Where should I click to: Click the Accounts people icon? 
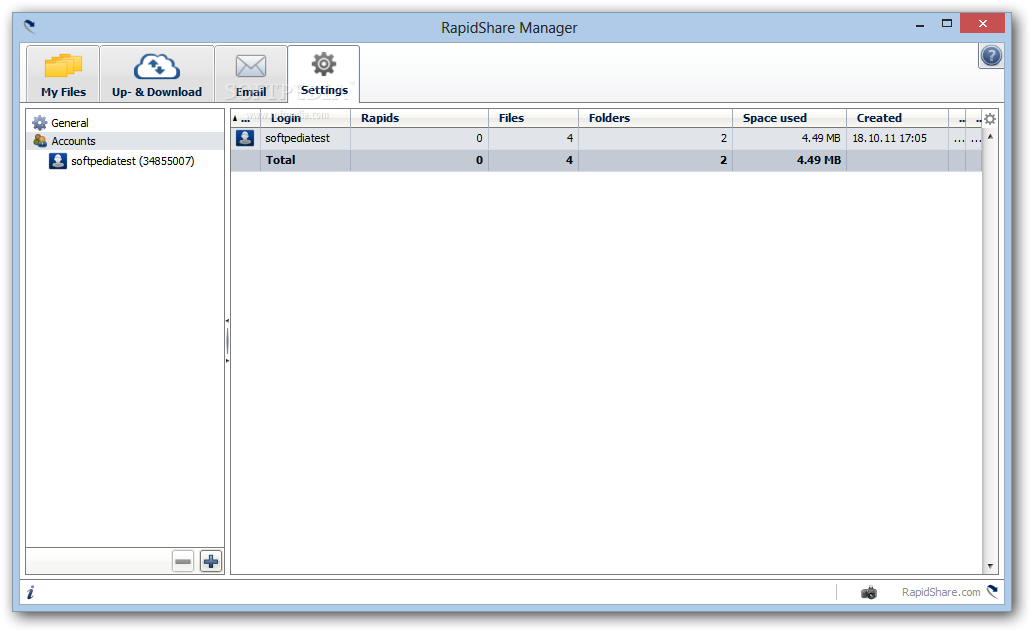pos(39,141)
